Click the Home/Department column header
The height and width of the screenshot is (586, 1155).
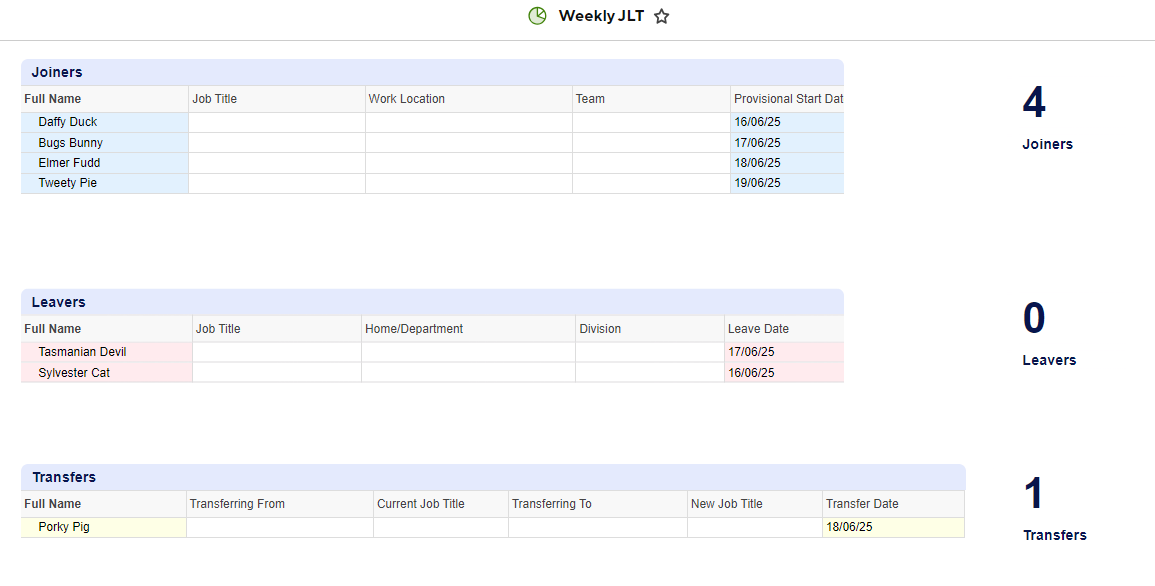click(468, 328)
